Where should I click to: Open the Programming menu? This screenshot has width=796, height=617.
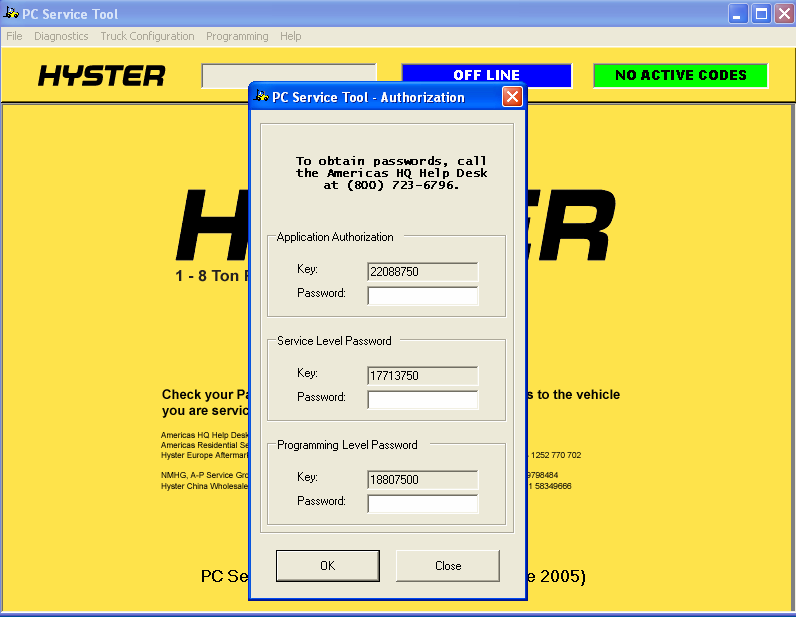click(237, 36)
